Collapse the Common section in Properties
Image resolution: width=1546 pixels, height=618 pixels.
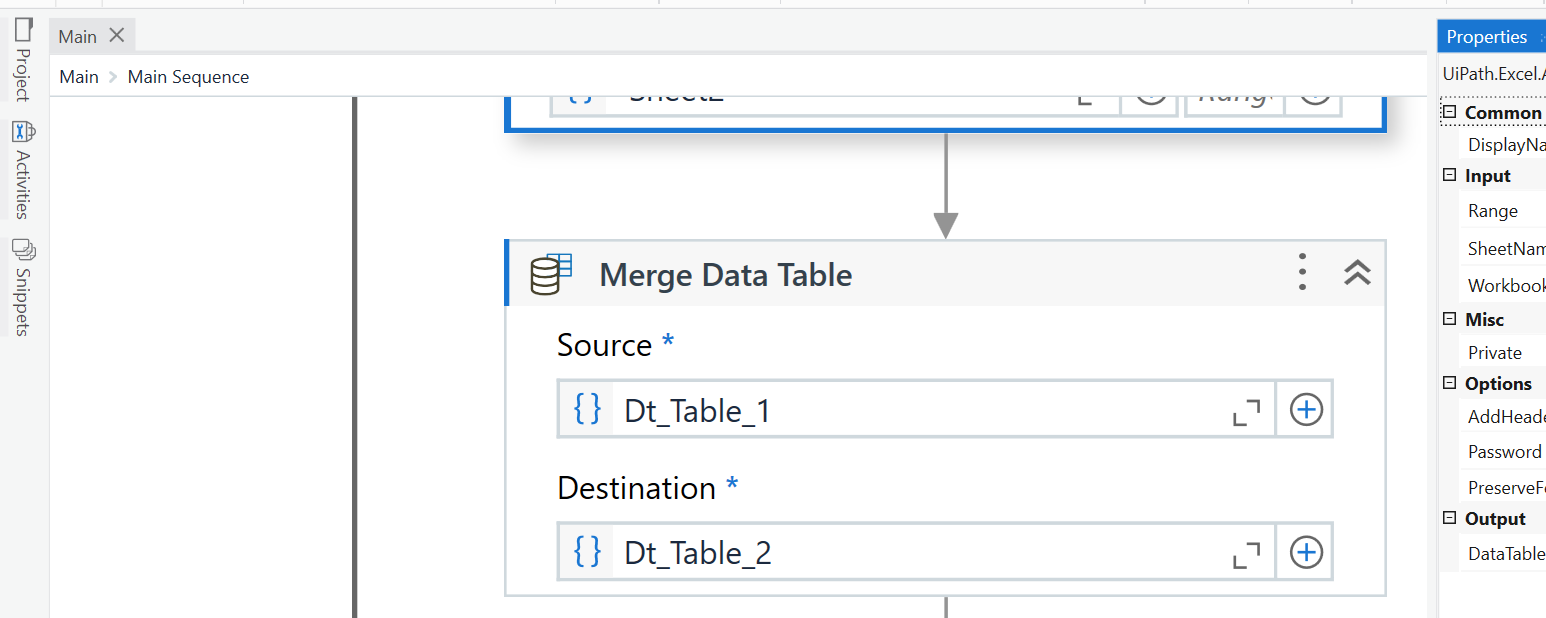pyautogui.click(x=1449, y=112)
